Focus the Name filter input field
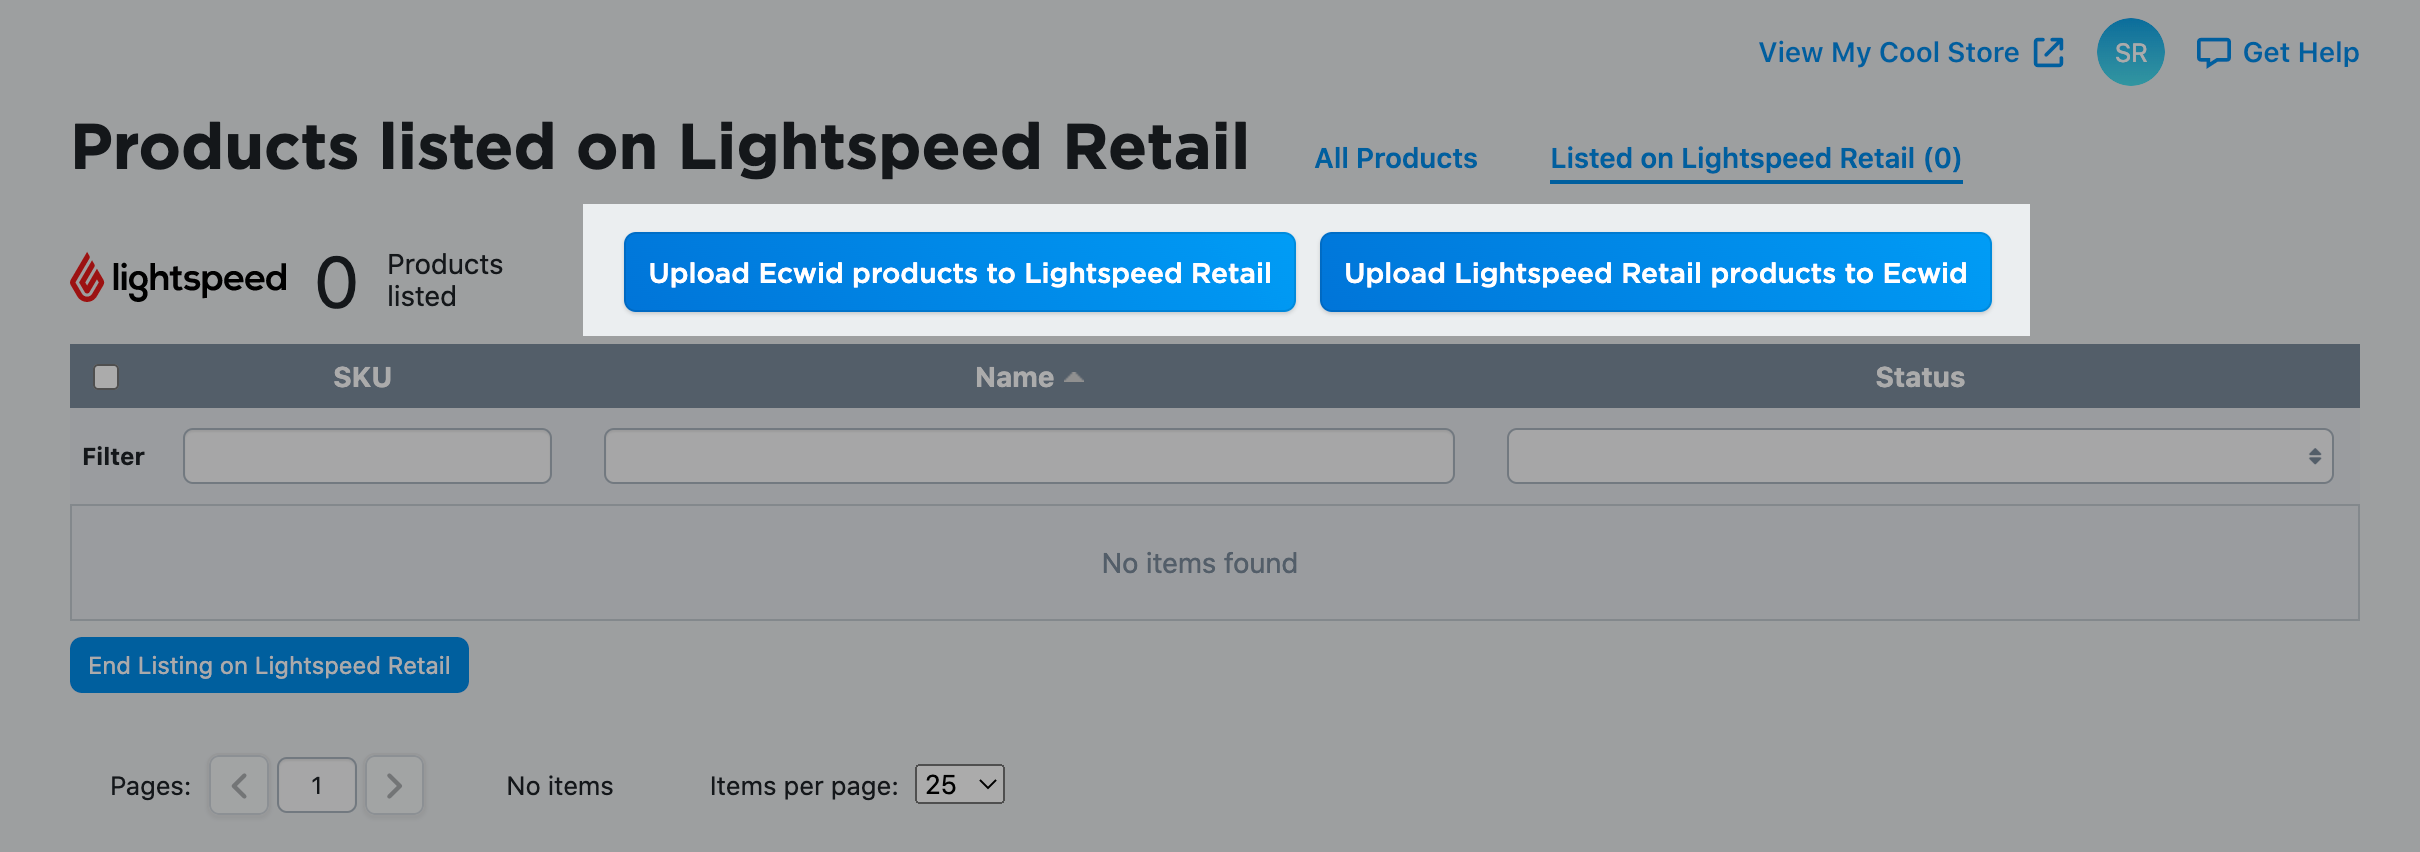Screen dimensions: 2420x852 pos(1029,456)
